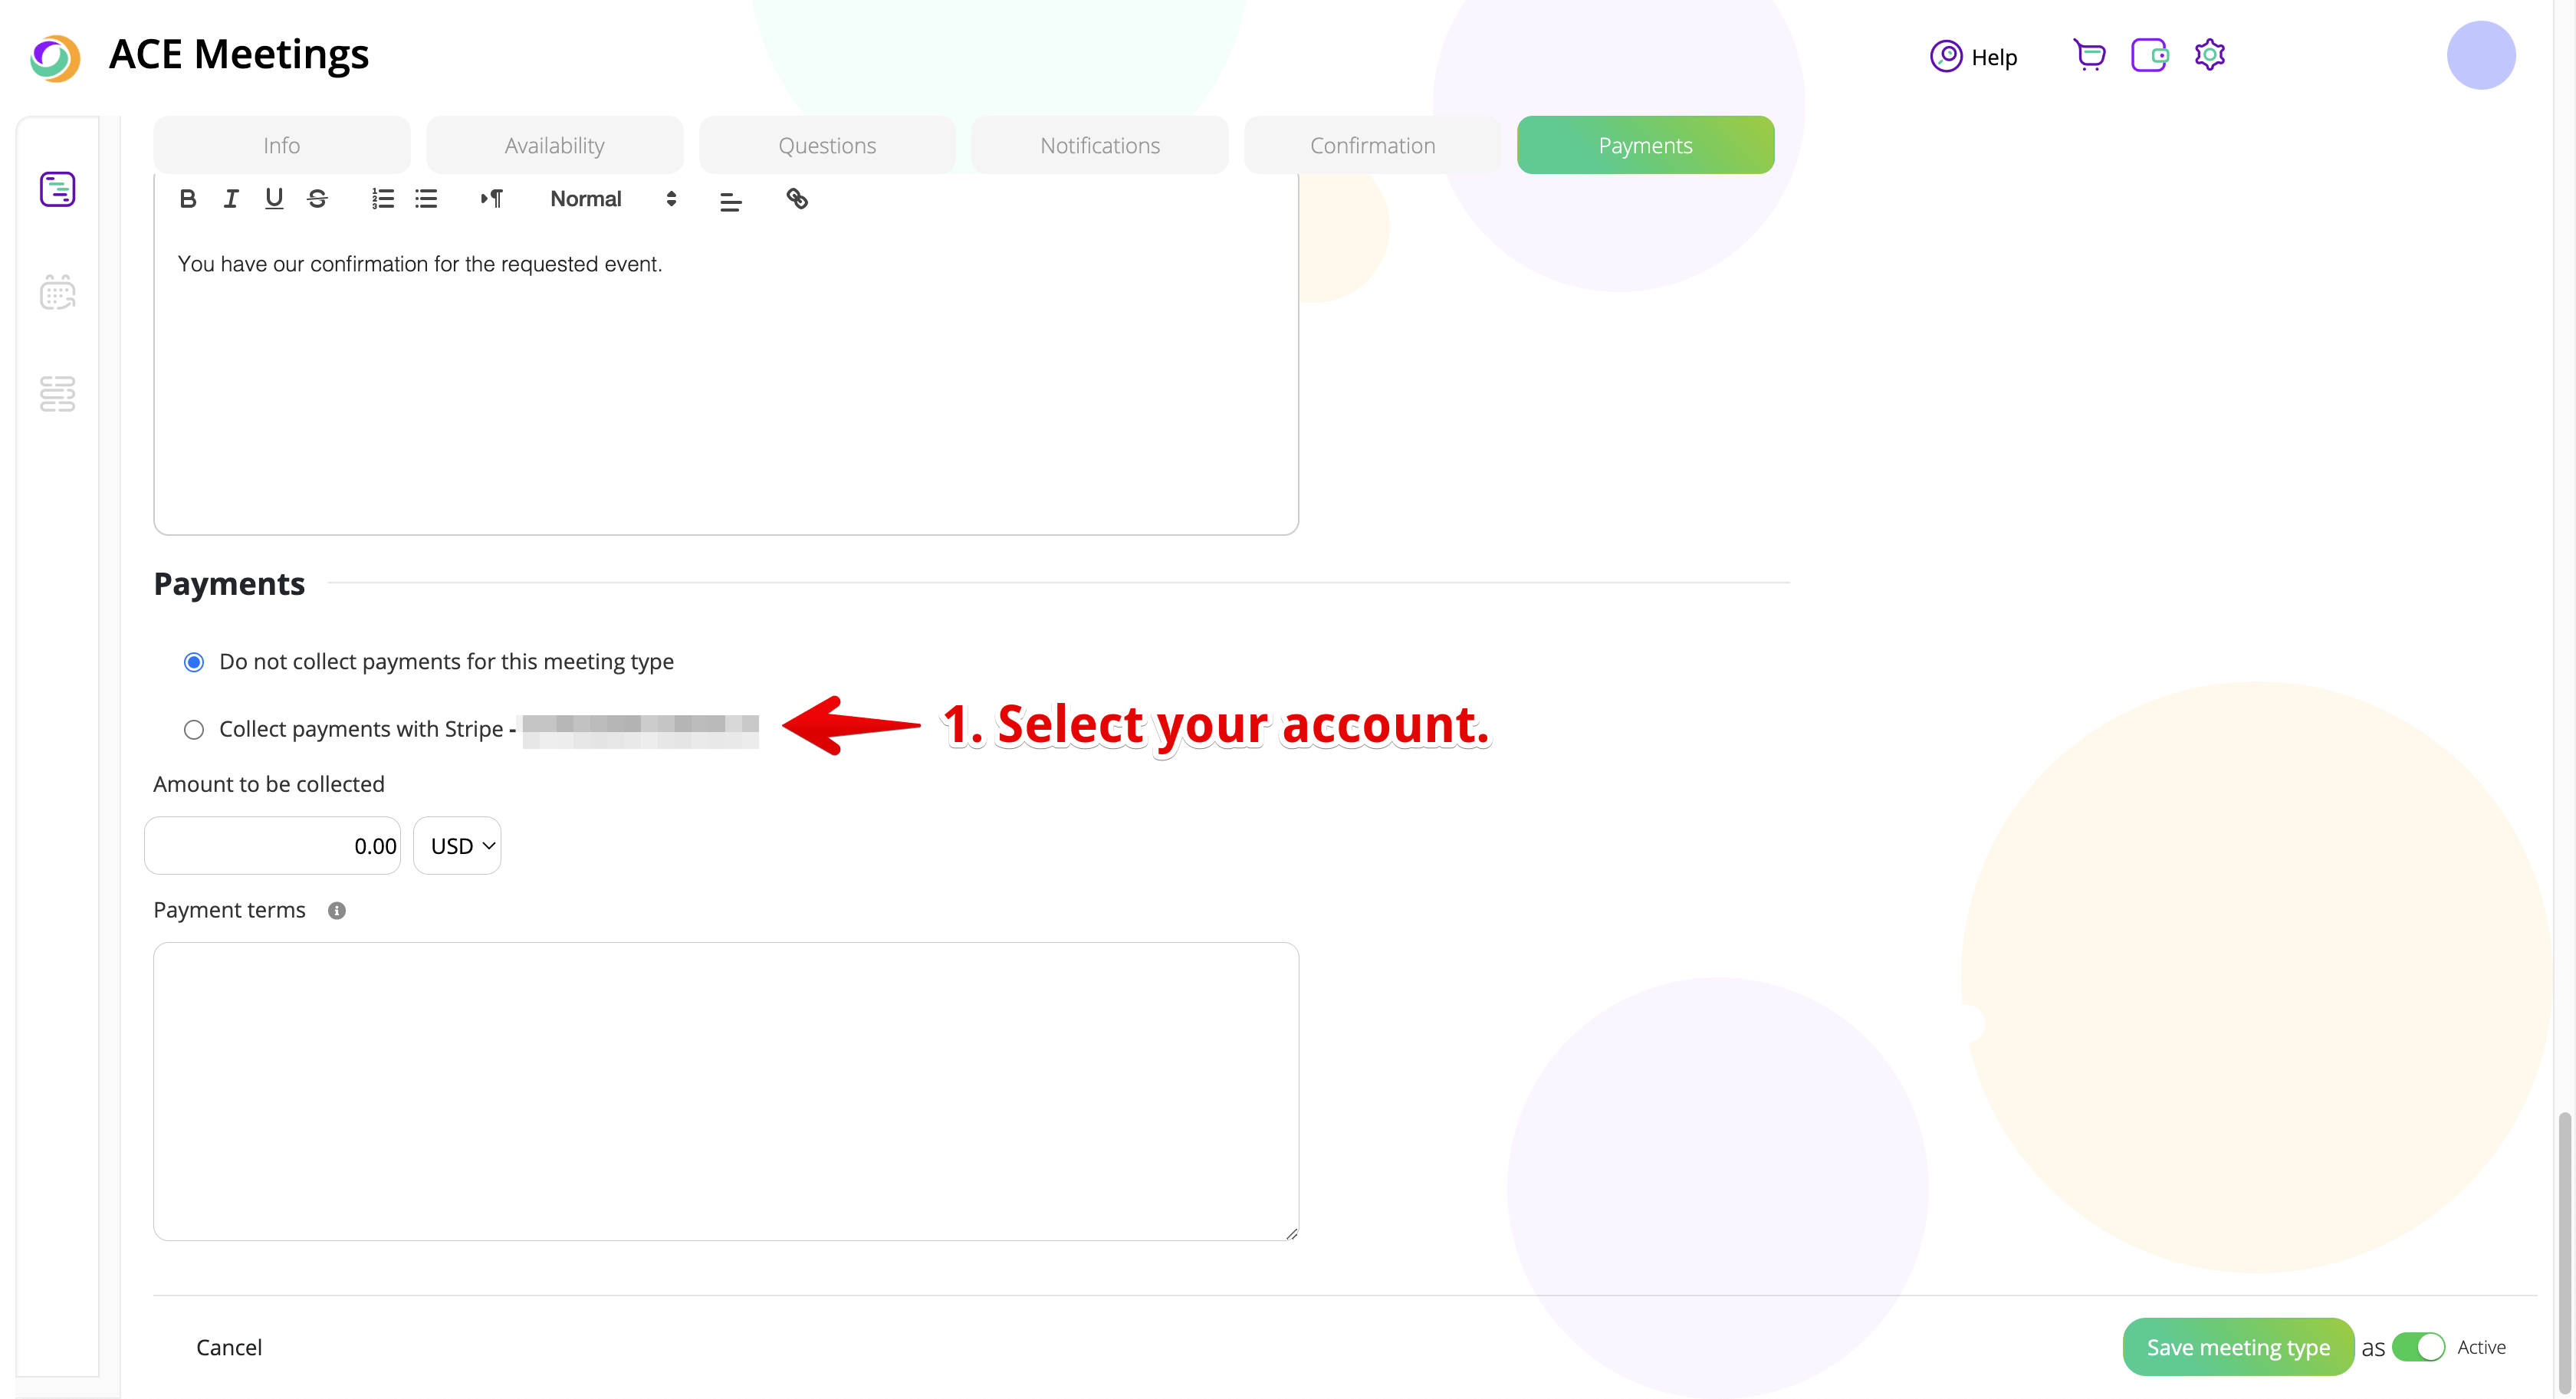Toggle bold formatting in the editor toolbar
2576x1399 pixels.
pos(187,199)
